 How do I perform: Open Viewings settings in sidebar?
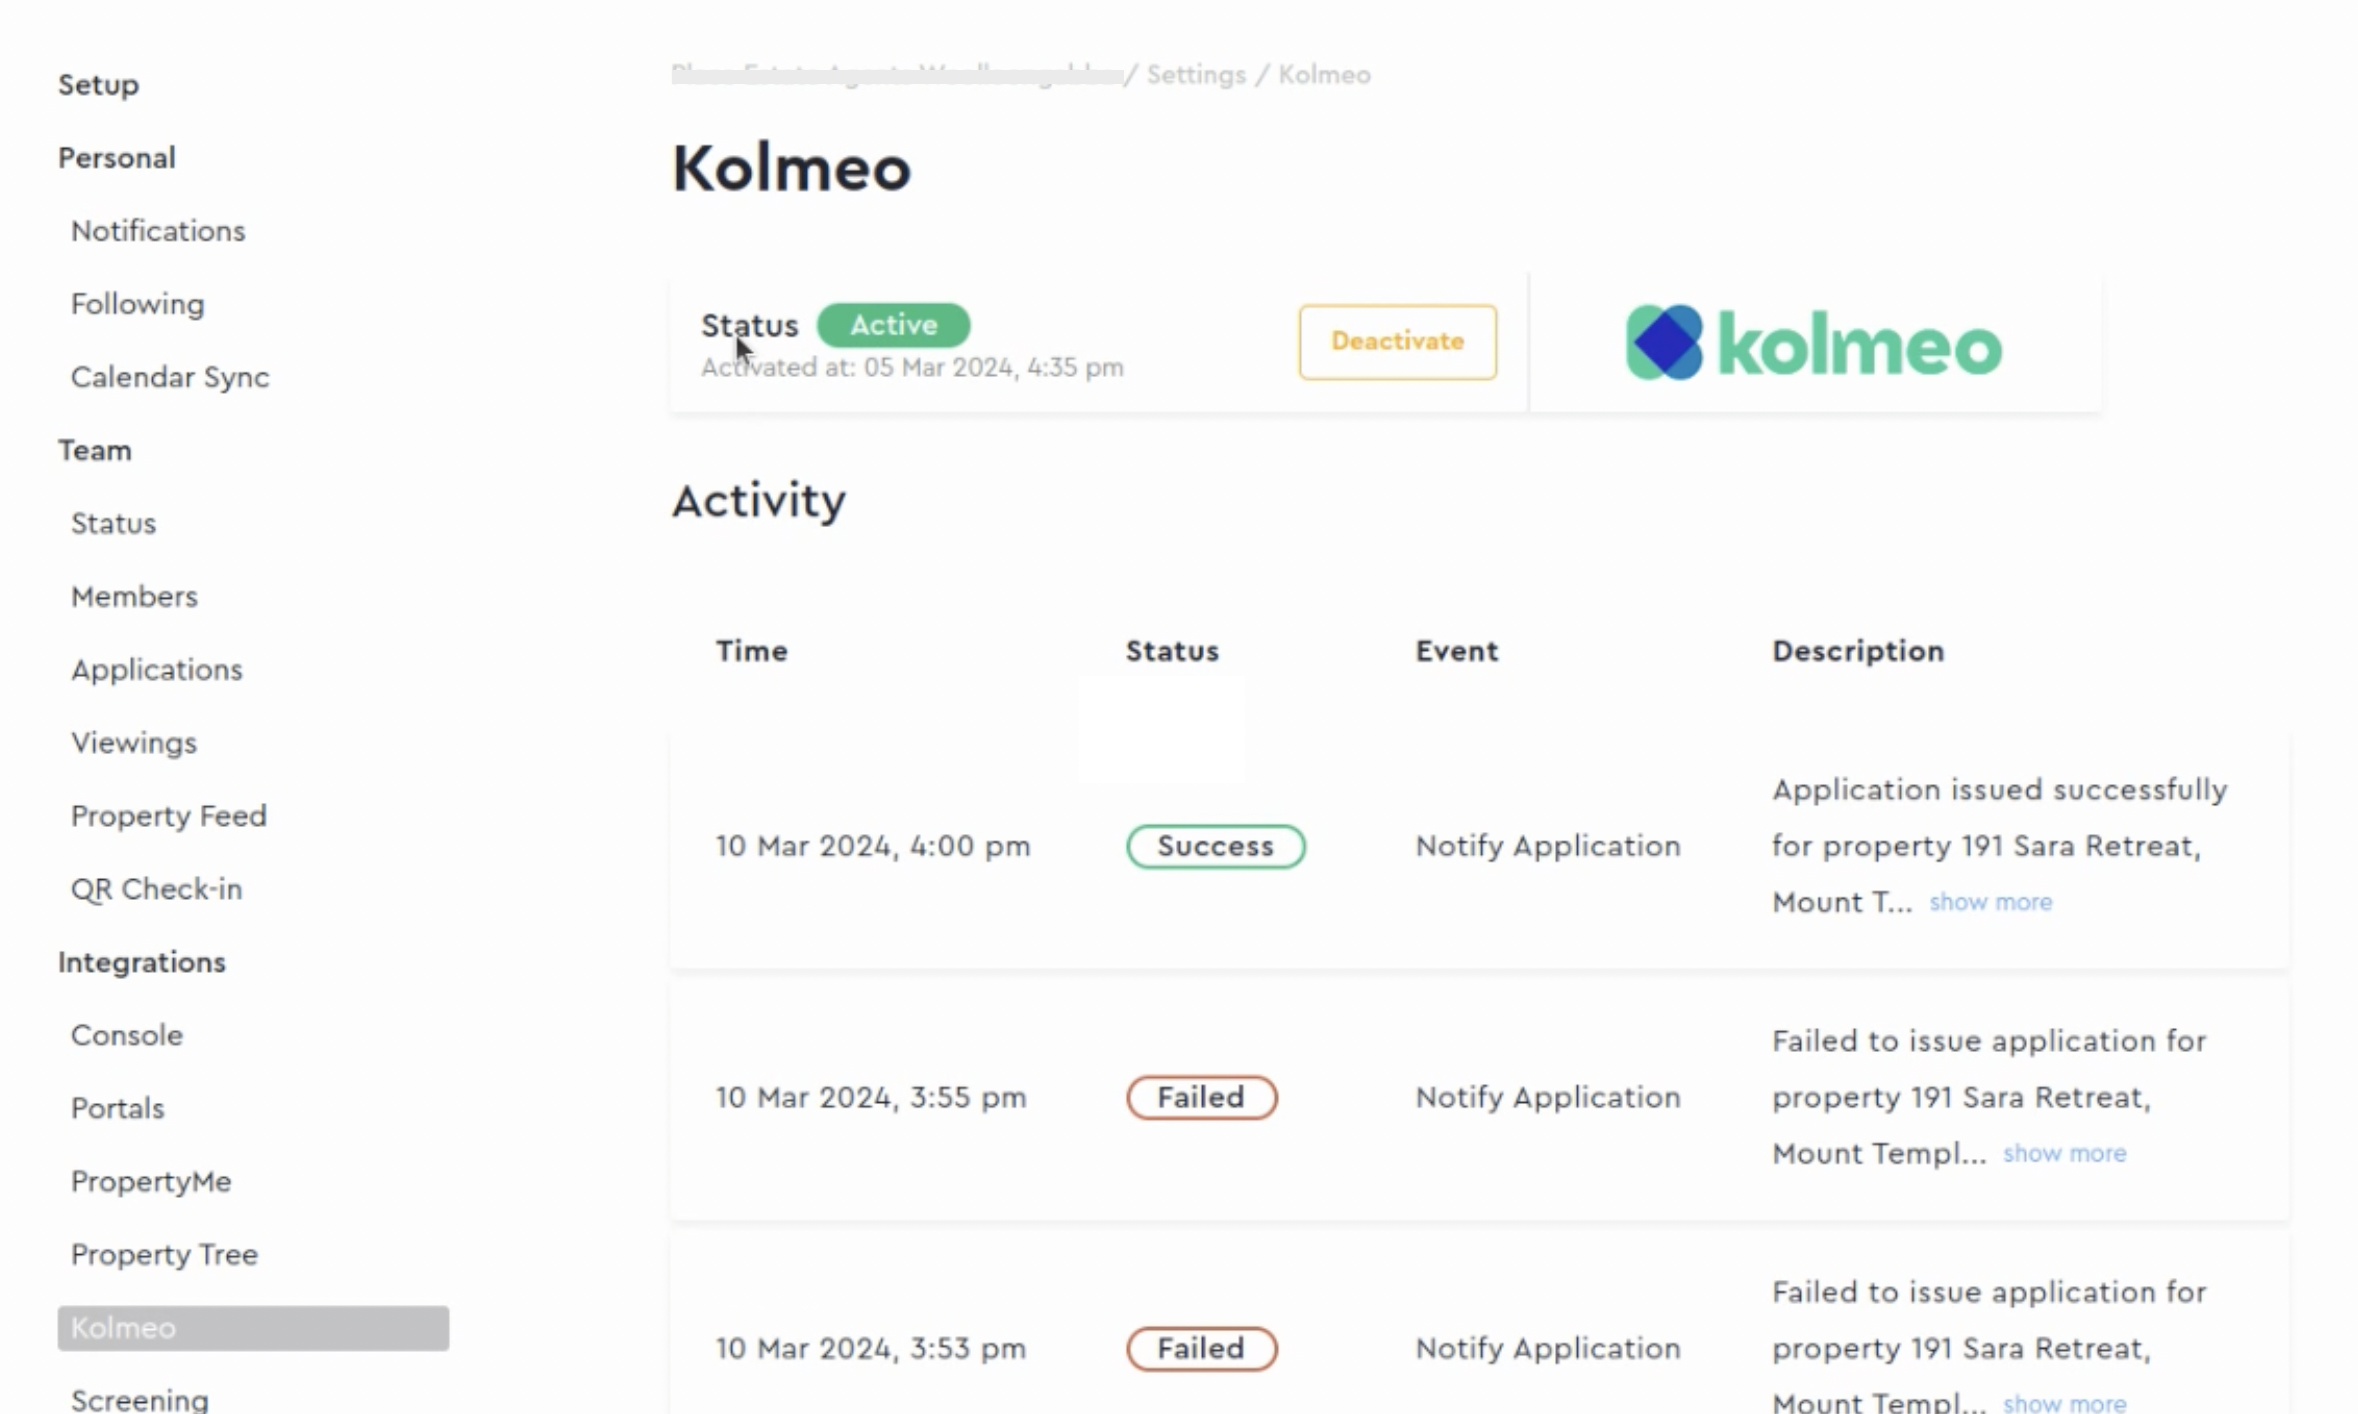134,742
